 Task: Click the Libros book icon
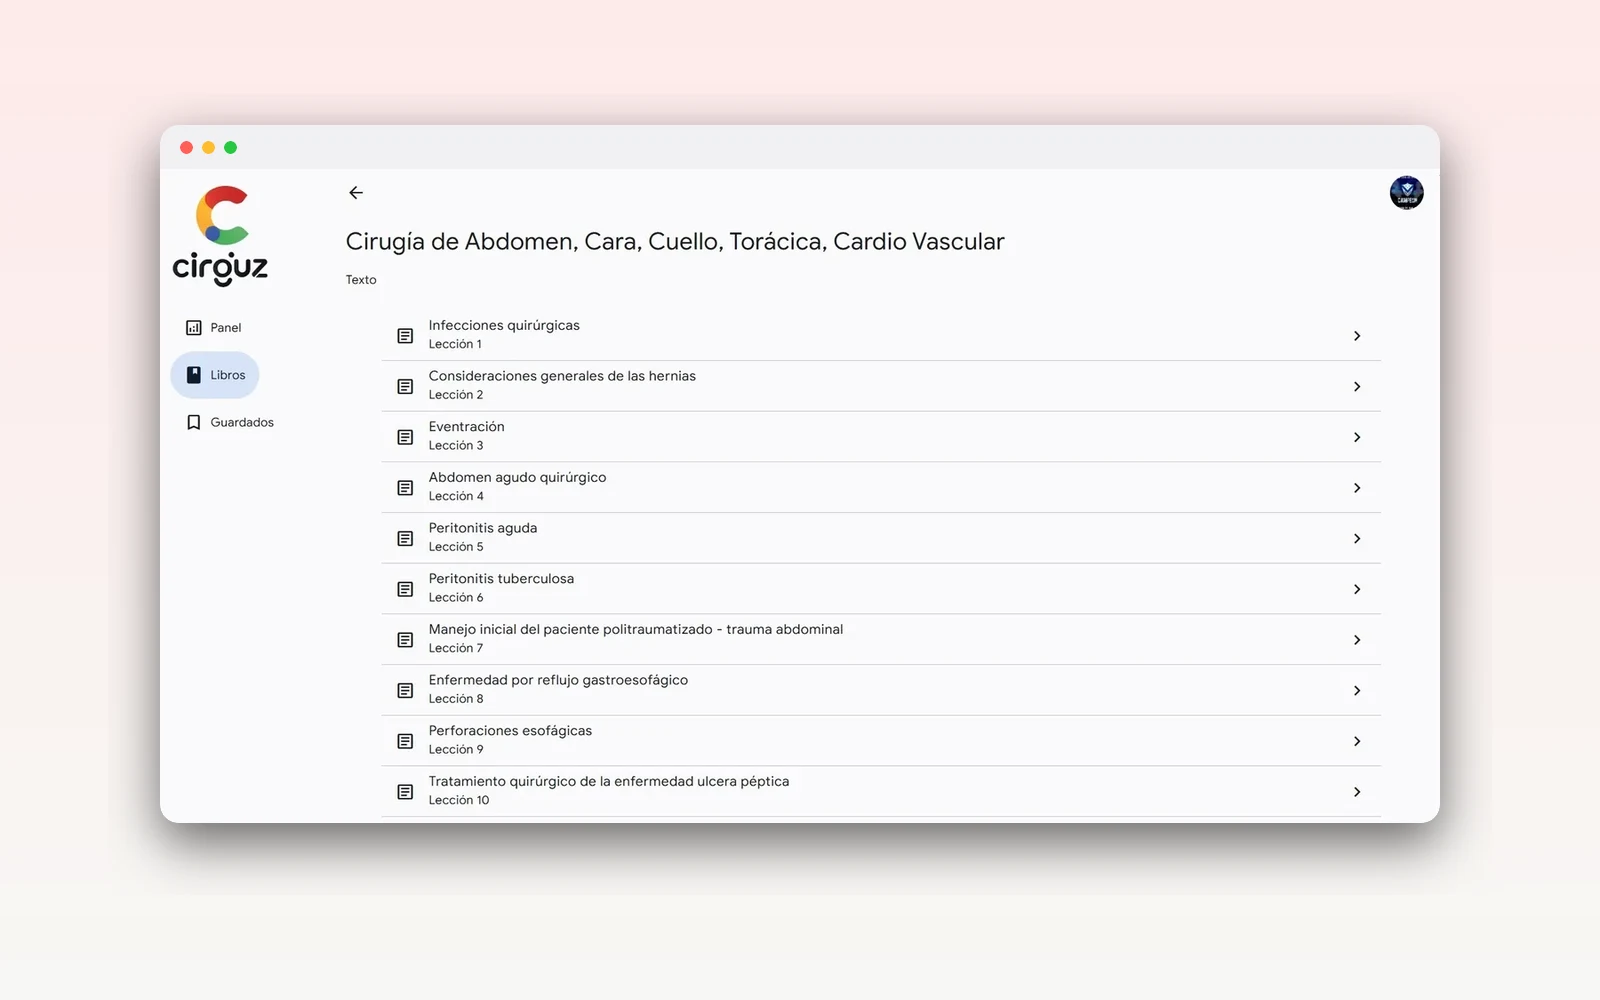[x=194, y=375]
